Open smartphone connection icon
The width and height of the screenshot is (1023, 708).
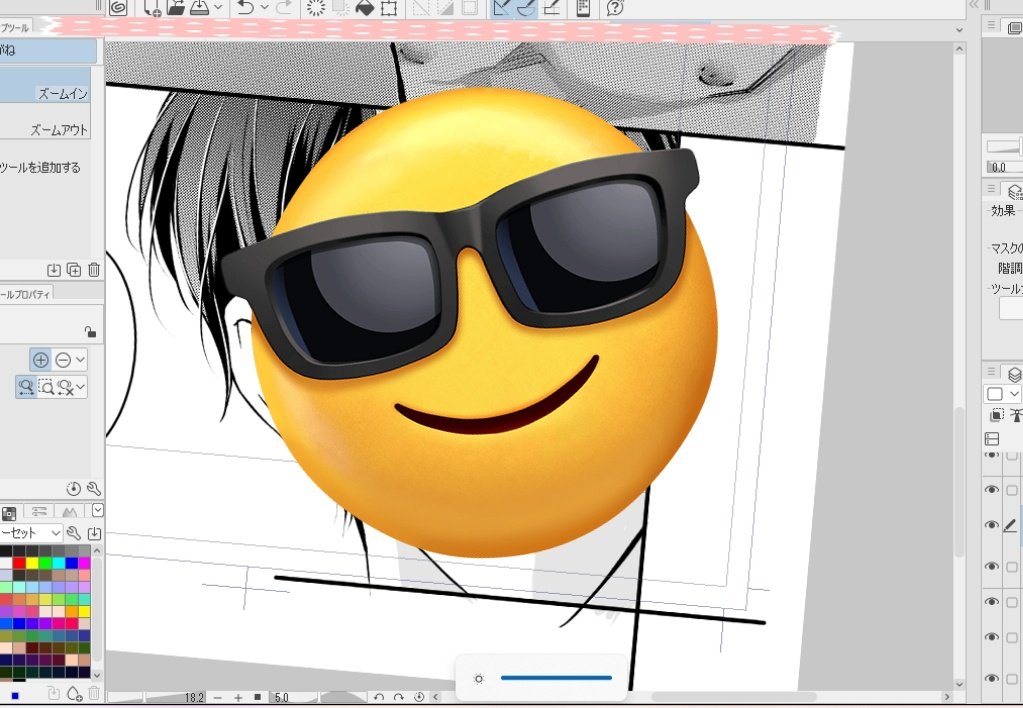point(583,7)
